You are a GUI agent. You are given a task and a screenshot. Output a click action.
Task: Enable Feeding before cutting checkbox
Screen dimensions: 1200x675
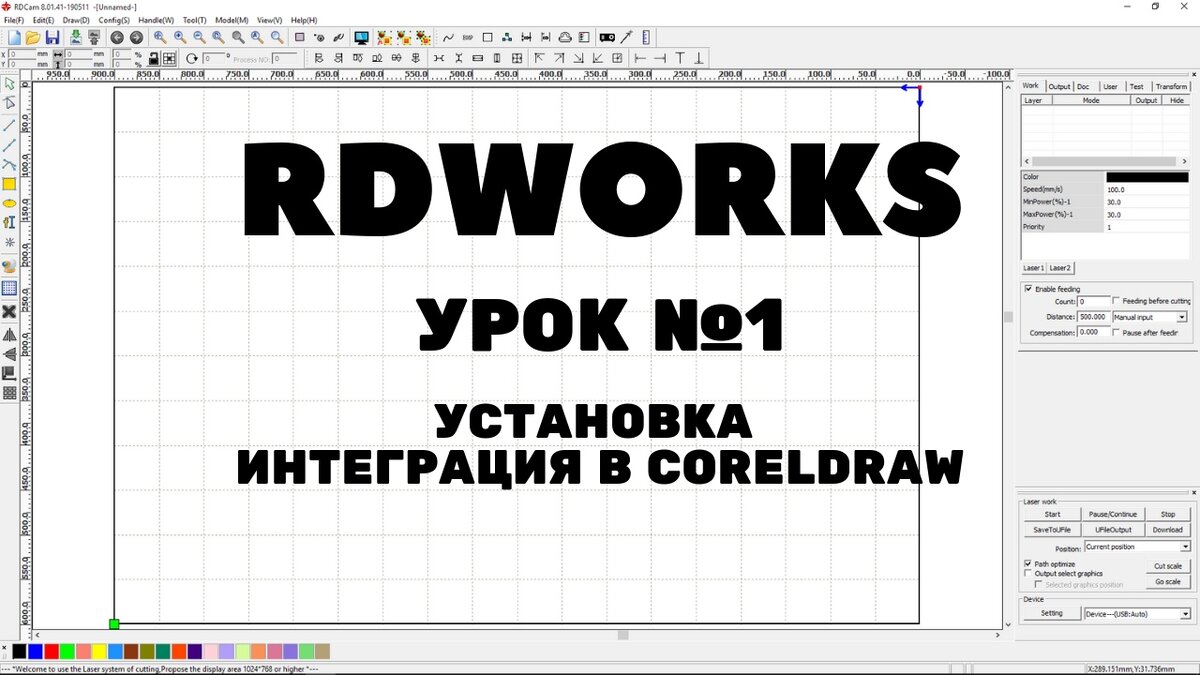(1117, 301)
